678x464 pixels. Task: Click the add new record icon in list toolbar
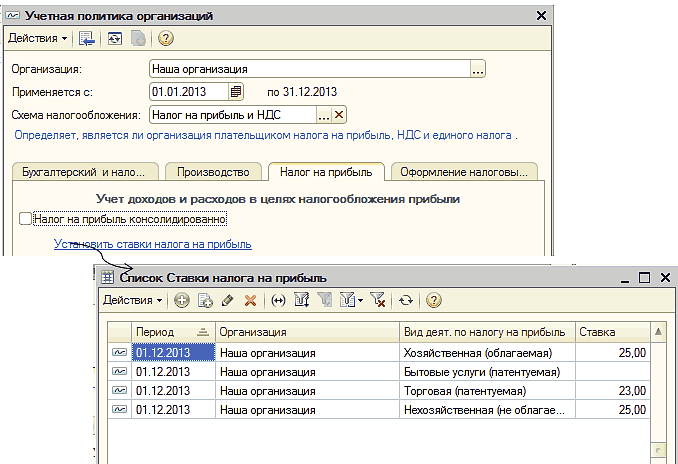click(x=181, y=299)
